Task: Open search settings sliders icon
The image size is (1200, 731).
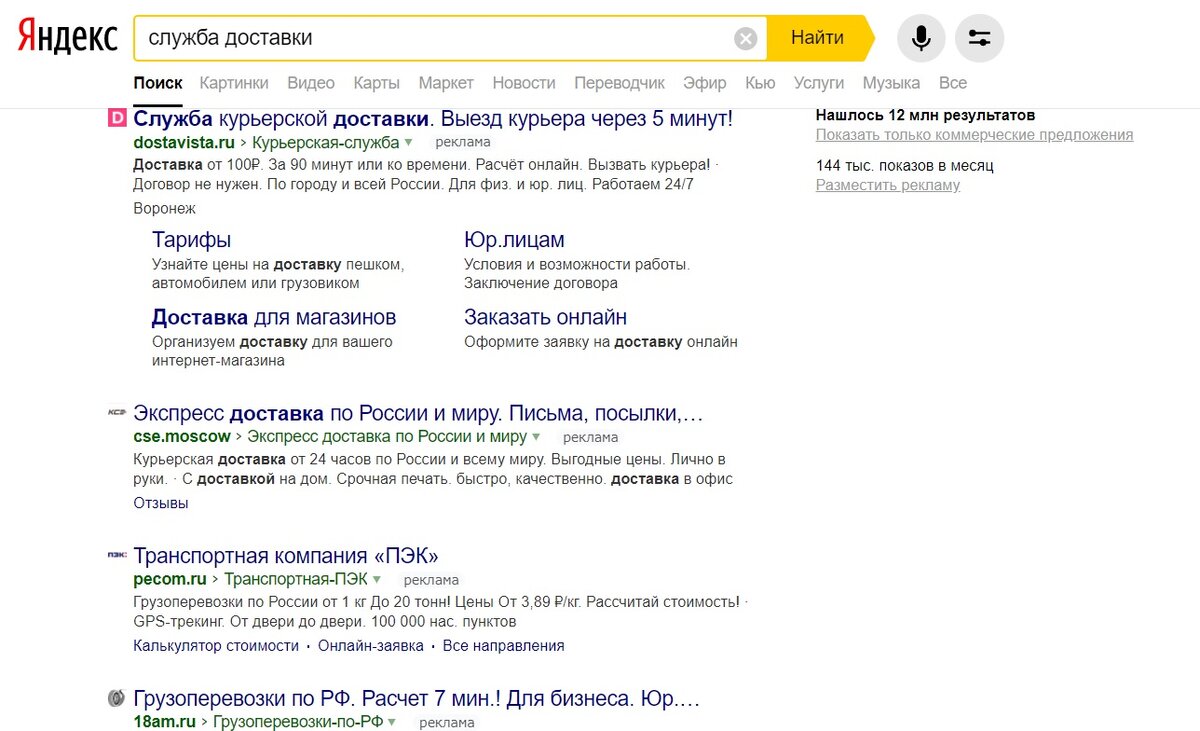Action: tap(980, 39)
